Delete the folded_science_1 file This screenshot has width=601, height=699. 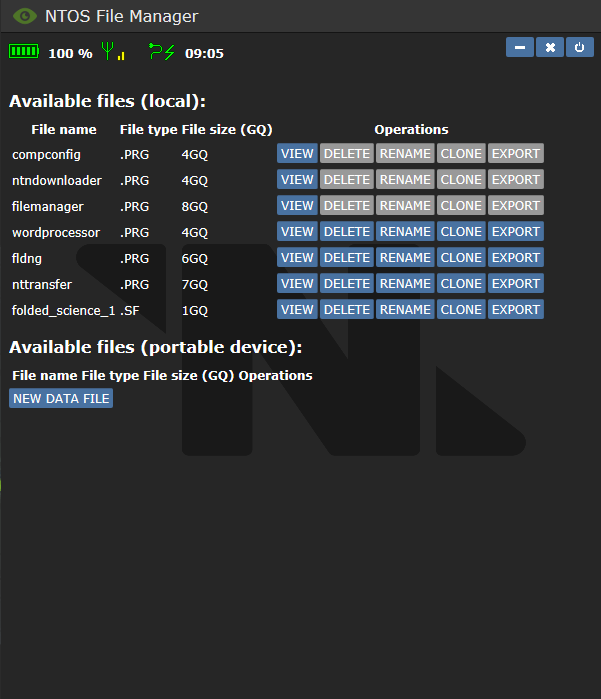(x=346, y=310)
